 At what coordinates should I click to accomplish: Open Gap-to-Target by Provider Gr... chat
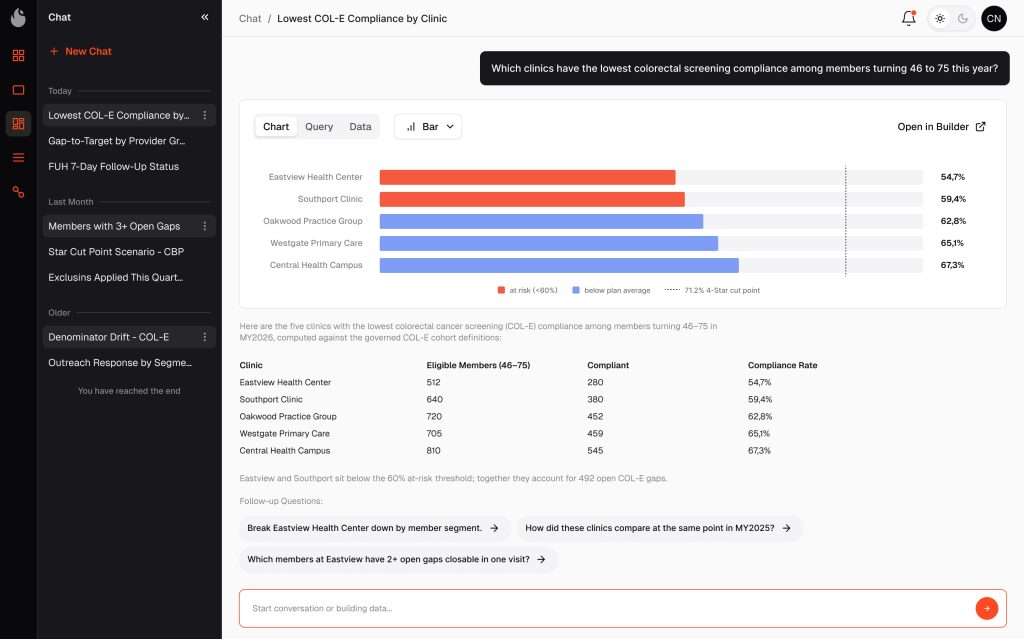[117, 140]
